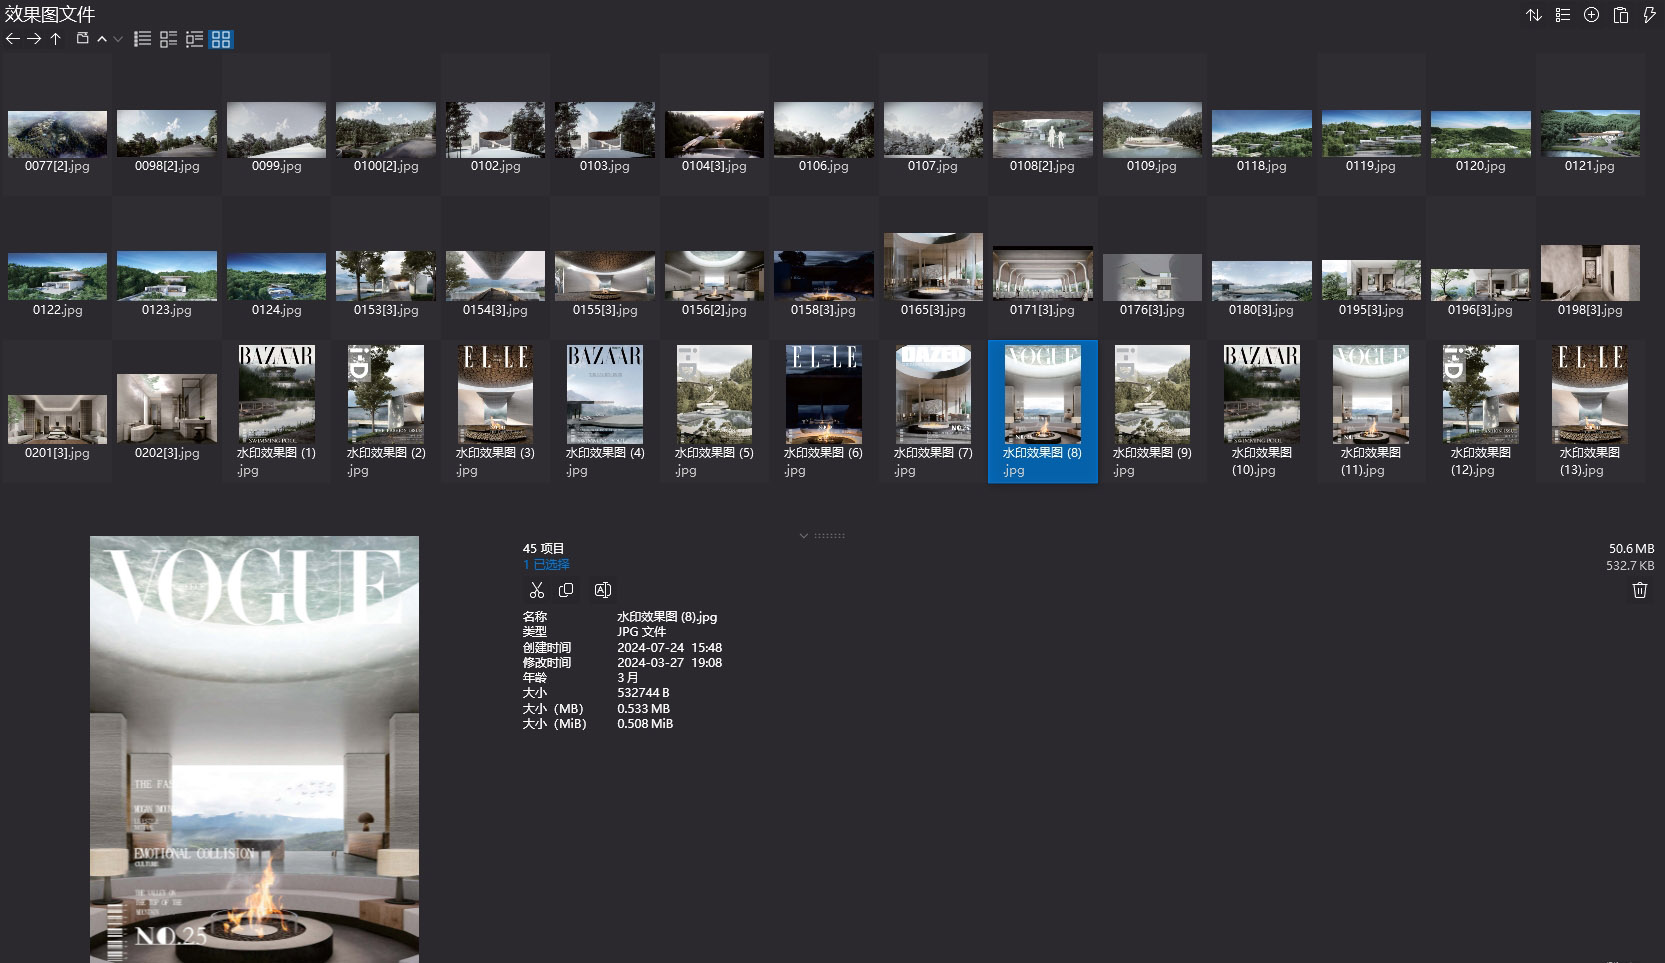Open the sort arrows icon at top right

pyautogui.click(x=1533, y=15)
